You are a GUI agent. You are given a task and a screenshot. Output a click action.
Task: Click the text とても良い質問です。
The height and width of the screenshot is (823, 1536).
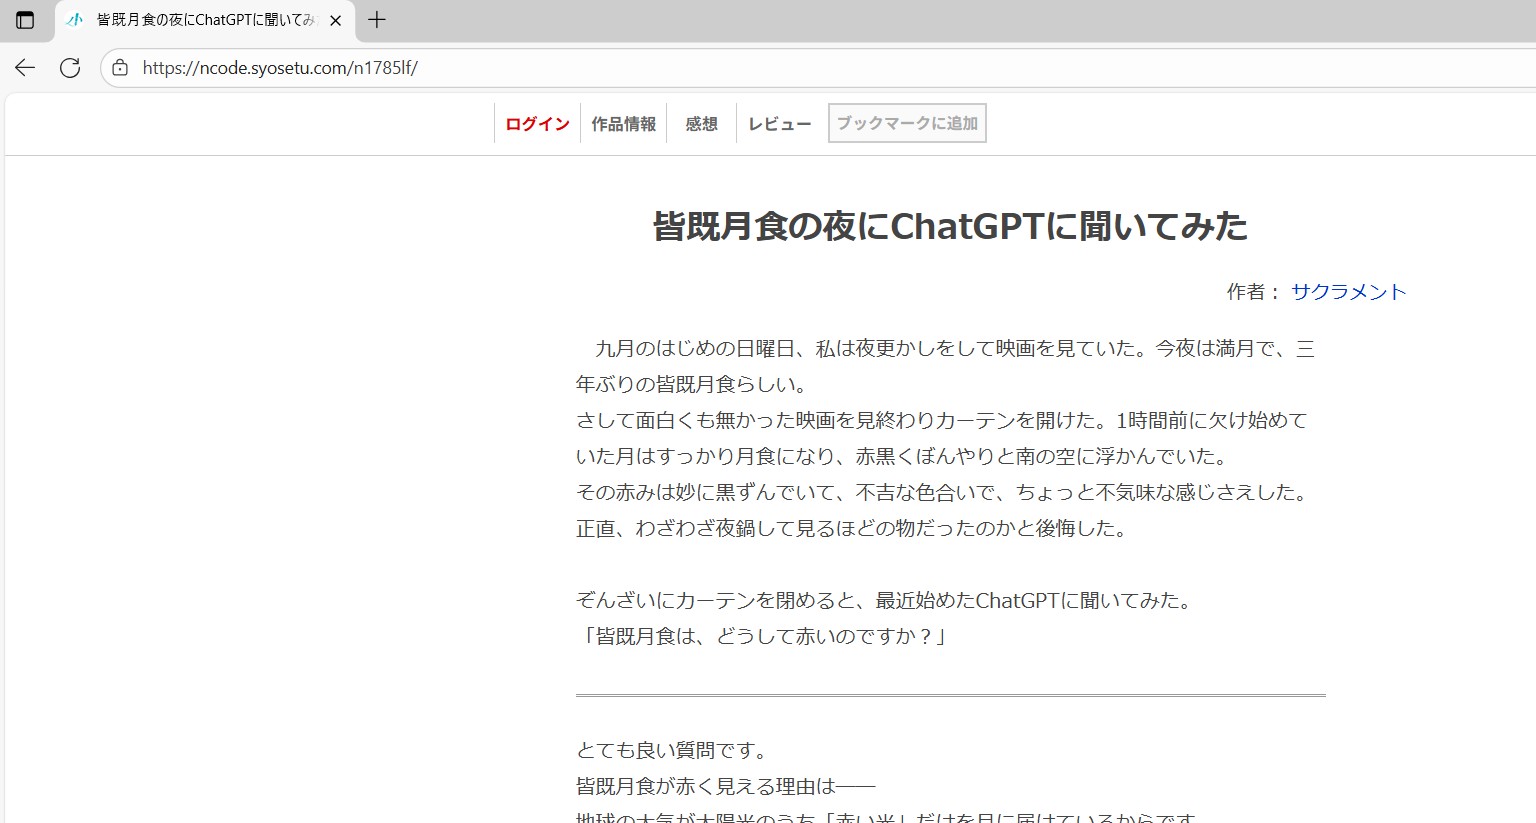(x=672, y=750)
